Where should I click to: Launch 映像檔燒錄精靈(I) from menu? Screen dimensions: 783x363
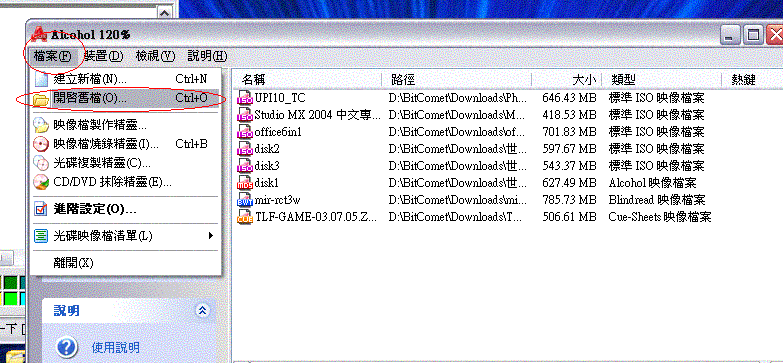click(126, 144)
